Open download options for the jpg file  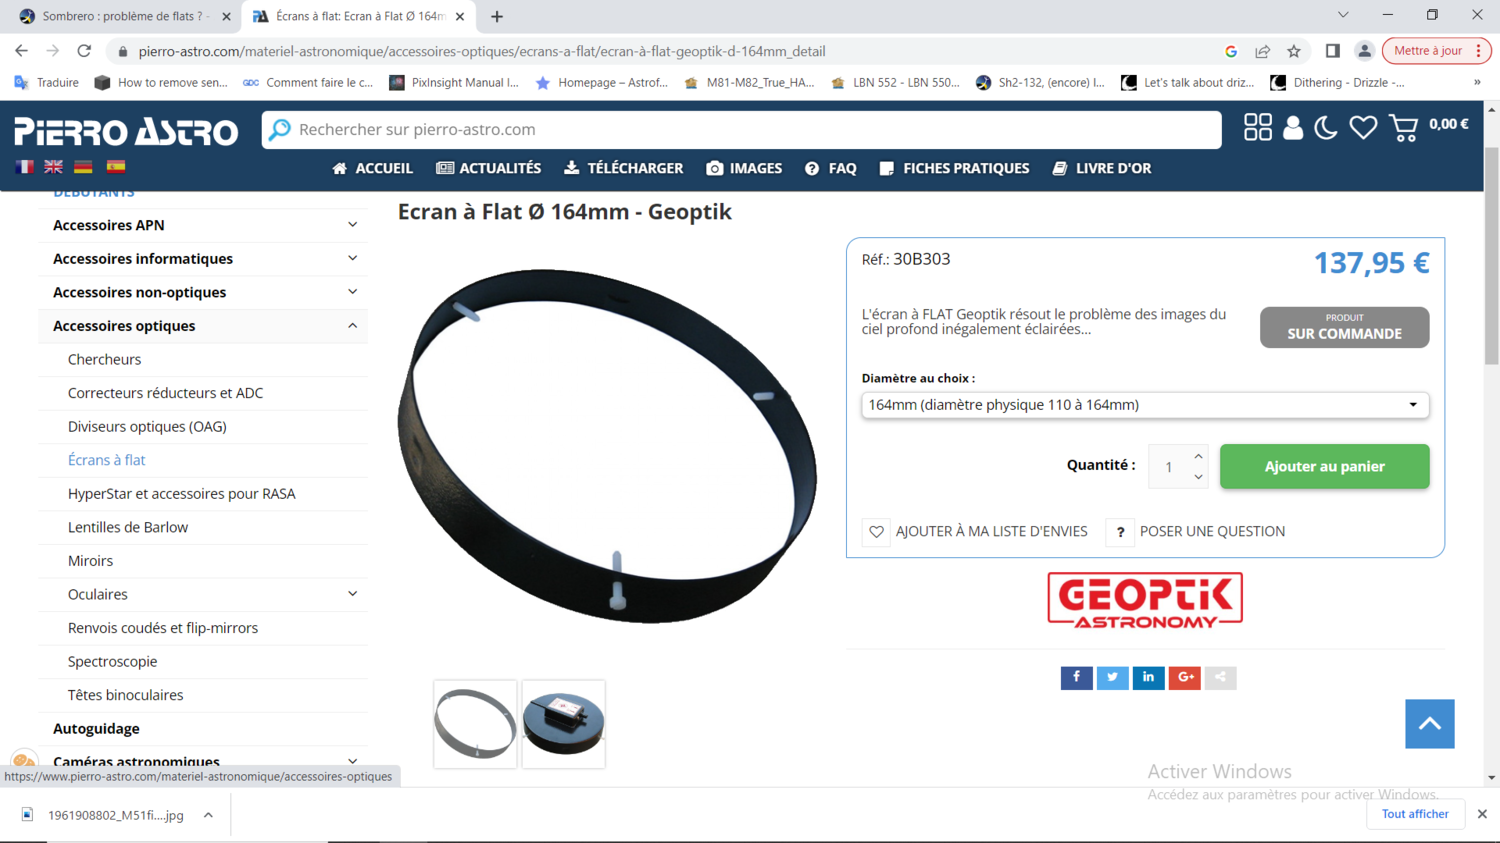208,815
